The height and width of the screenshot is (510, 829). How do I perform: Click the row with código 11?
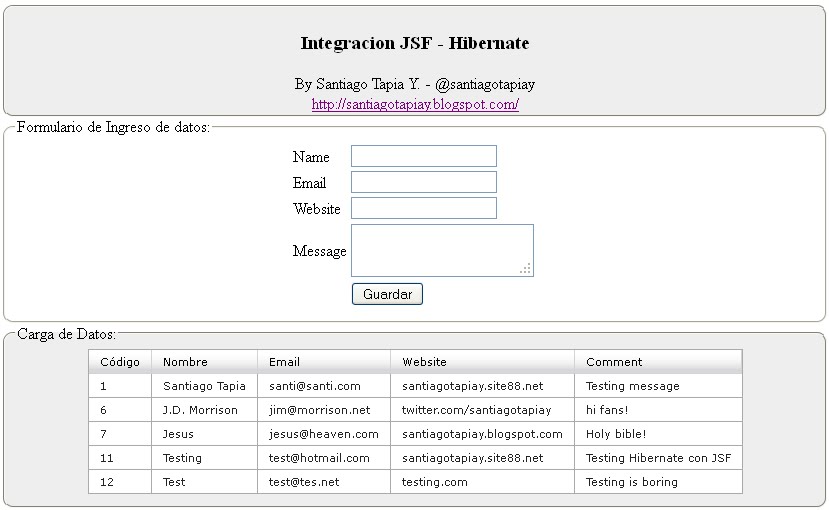click(x=416, y=458)
